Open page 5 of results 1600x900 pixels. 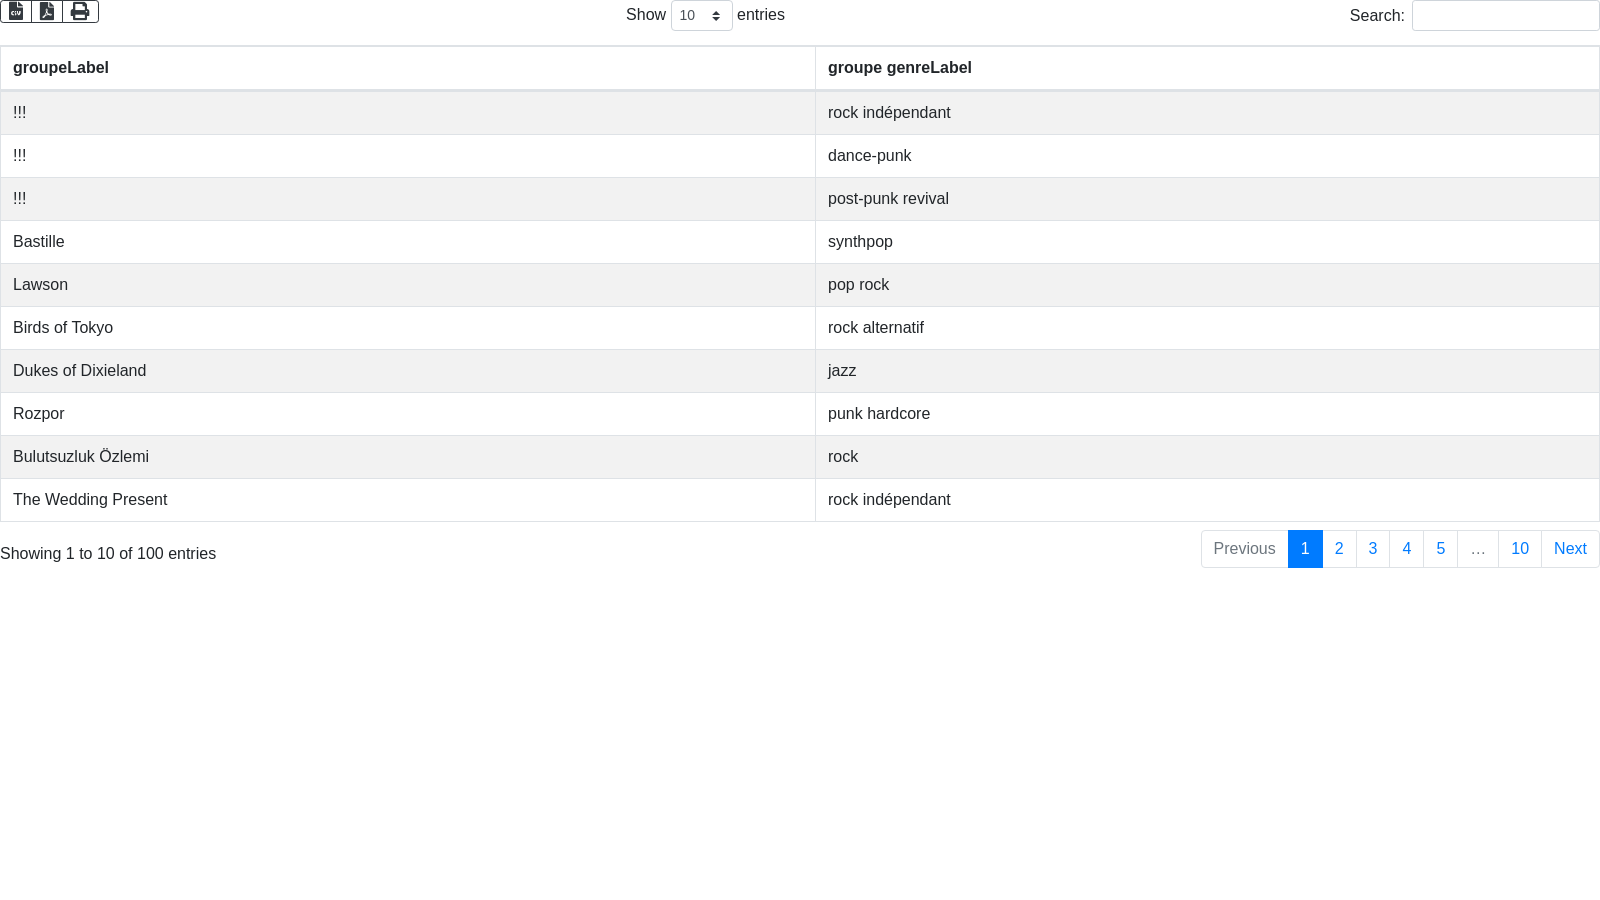click(x=1441, y=549)
